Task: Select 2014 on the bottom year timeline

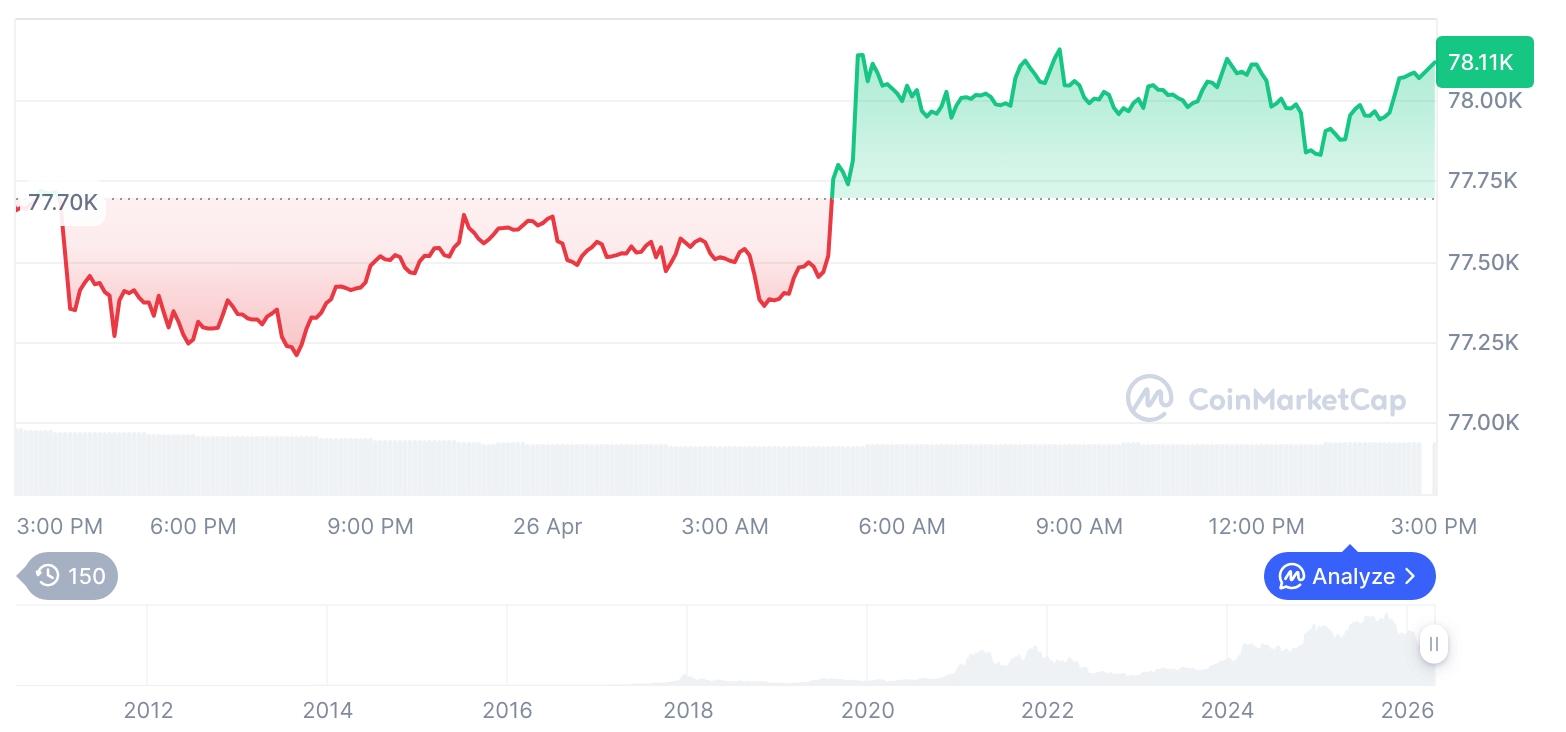Action: tap(328, 710)
